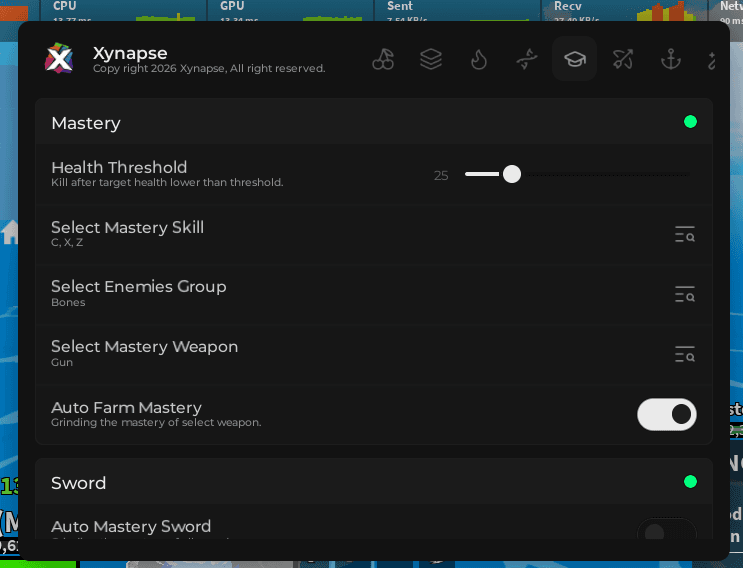Open the sparkle shuriken tab icon
Image resolution: width=743 pixels, height=568 pixels.
[527, 60]
